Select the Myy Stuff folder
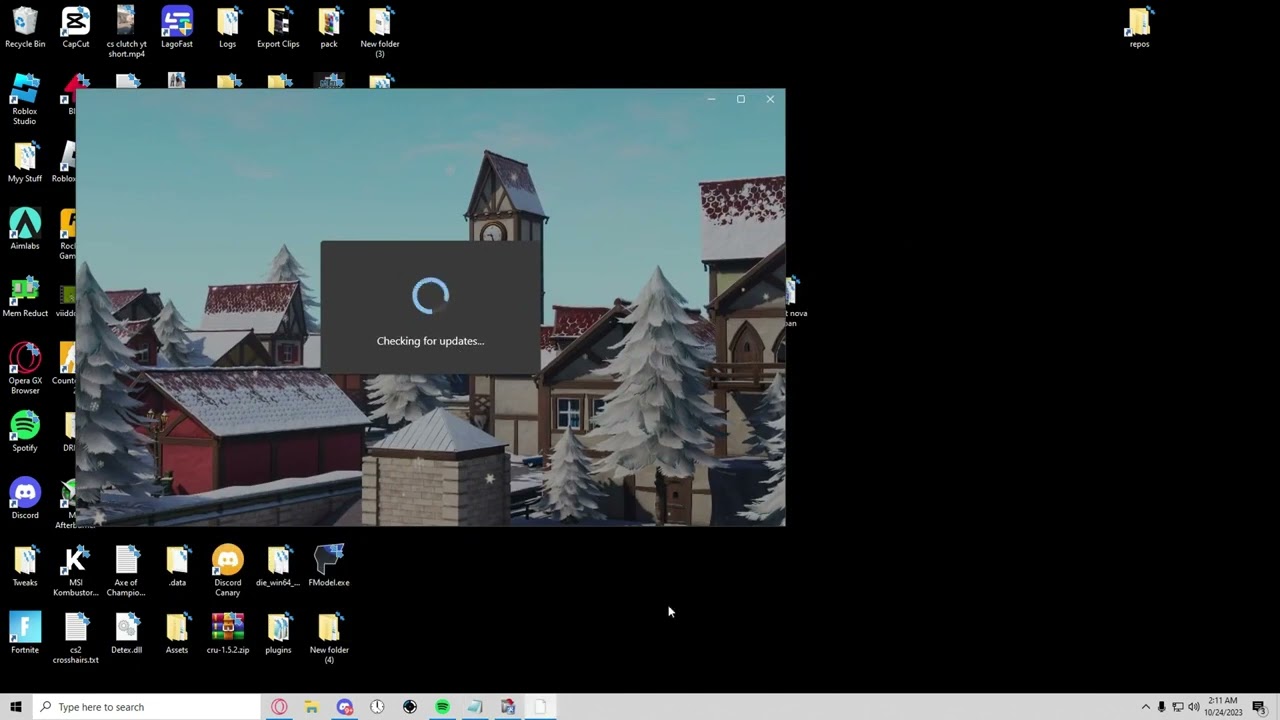Screen dimensions: 1280x720 [x=25, y=162]
